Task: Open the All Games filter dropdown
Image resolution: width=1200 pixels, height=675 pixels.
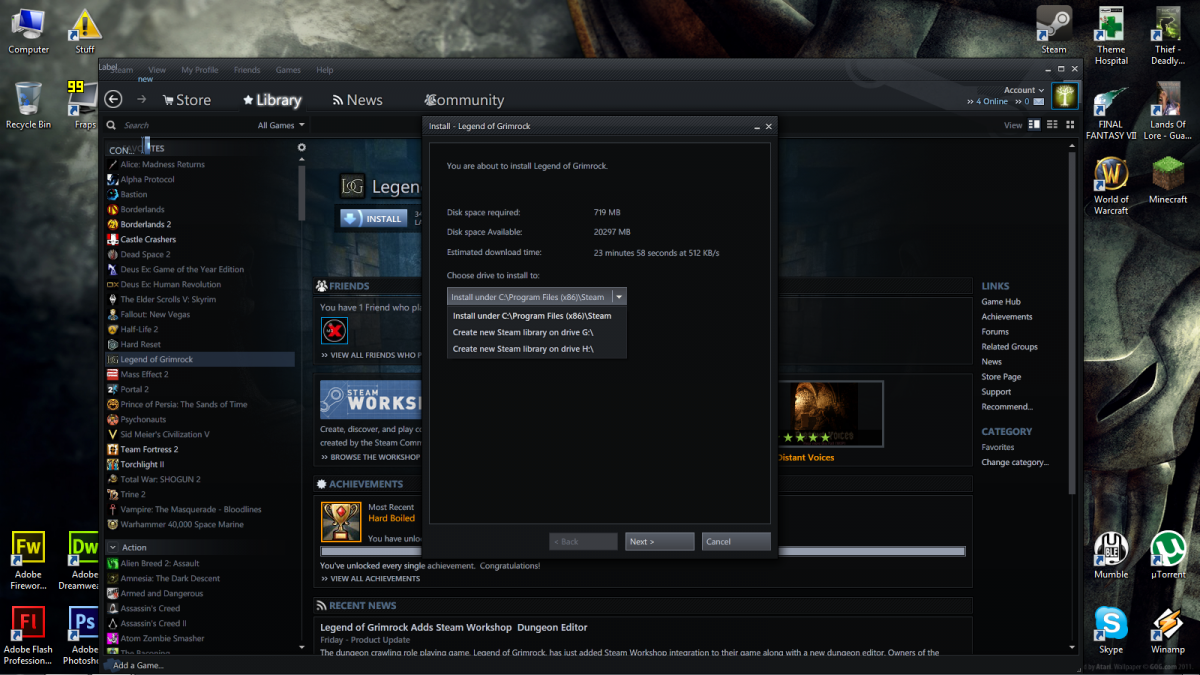Action: point(281,125)
